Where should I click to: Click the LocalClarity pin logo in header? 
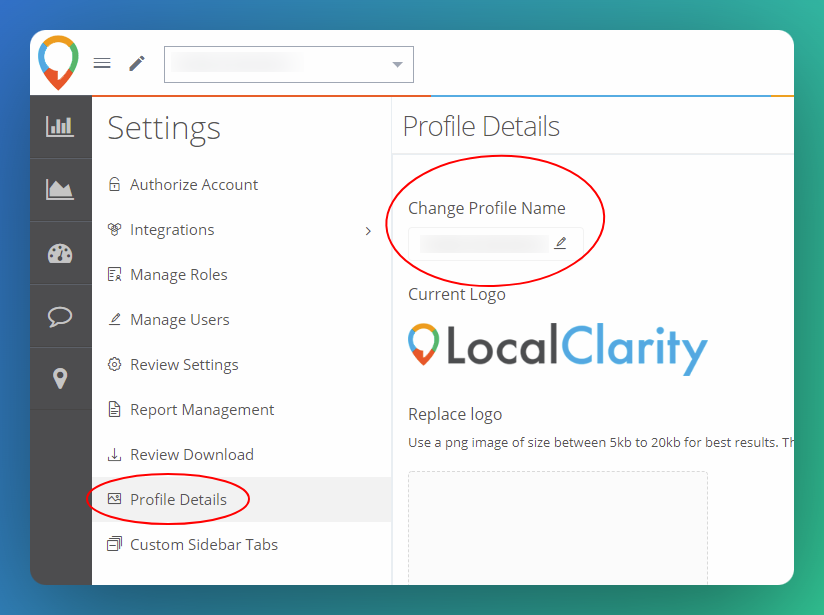point(58,62)
